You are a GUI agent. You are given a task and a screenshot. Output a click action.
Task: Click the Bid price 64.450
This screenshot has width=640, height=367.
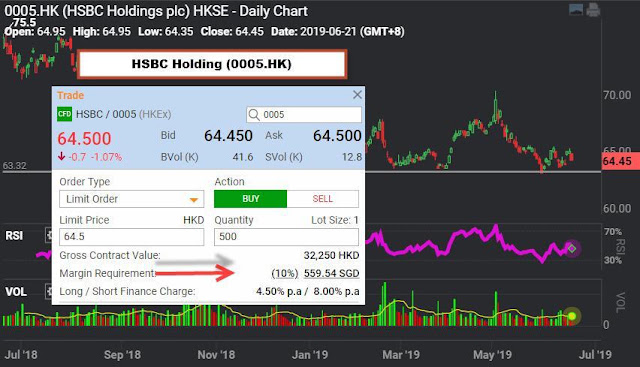click(228, 136)
